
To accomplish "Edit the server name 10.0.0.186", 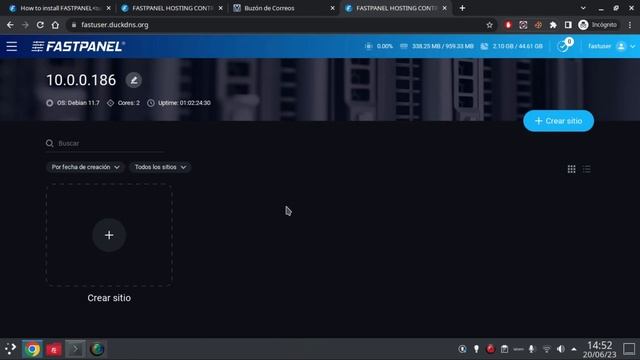I will click(134, 80).
